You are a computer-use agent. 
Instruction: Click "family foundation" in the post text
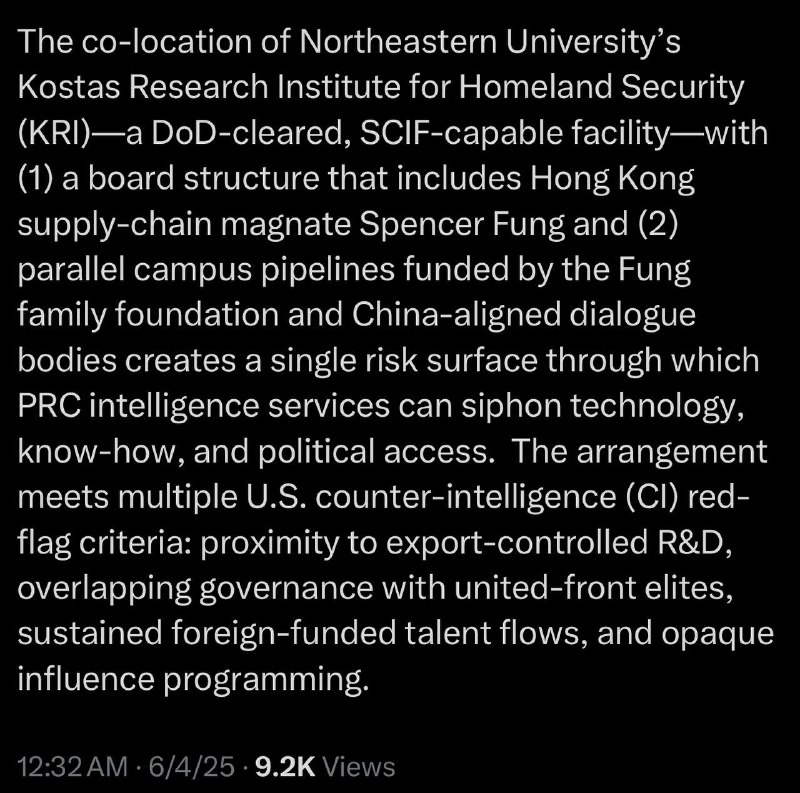148,315
